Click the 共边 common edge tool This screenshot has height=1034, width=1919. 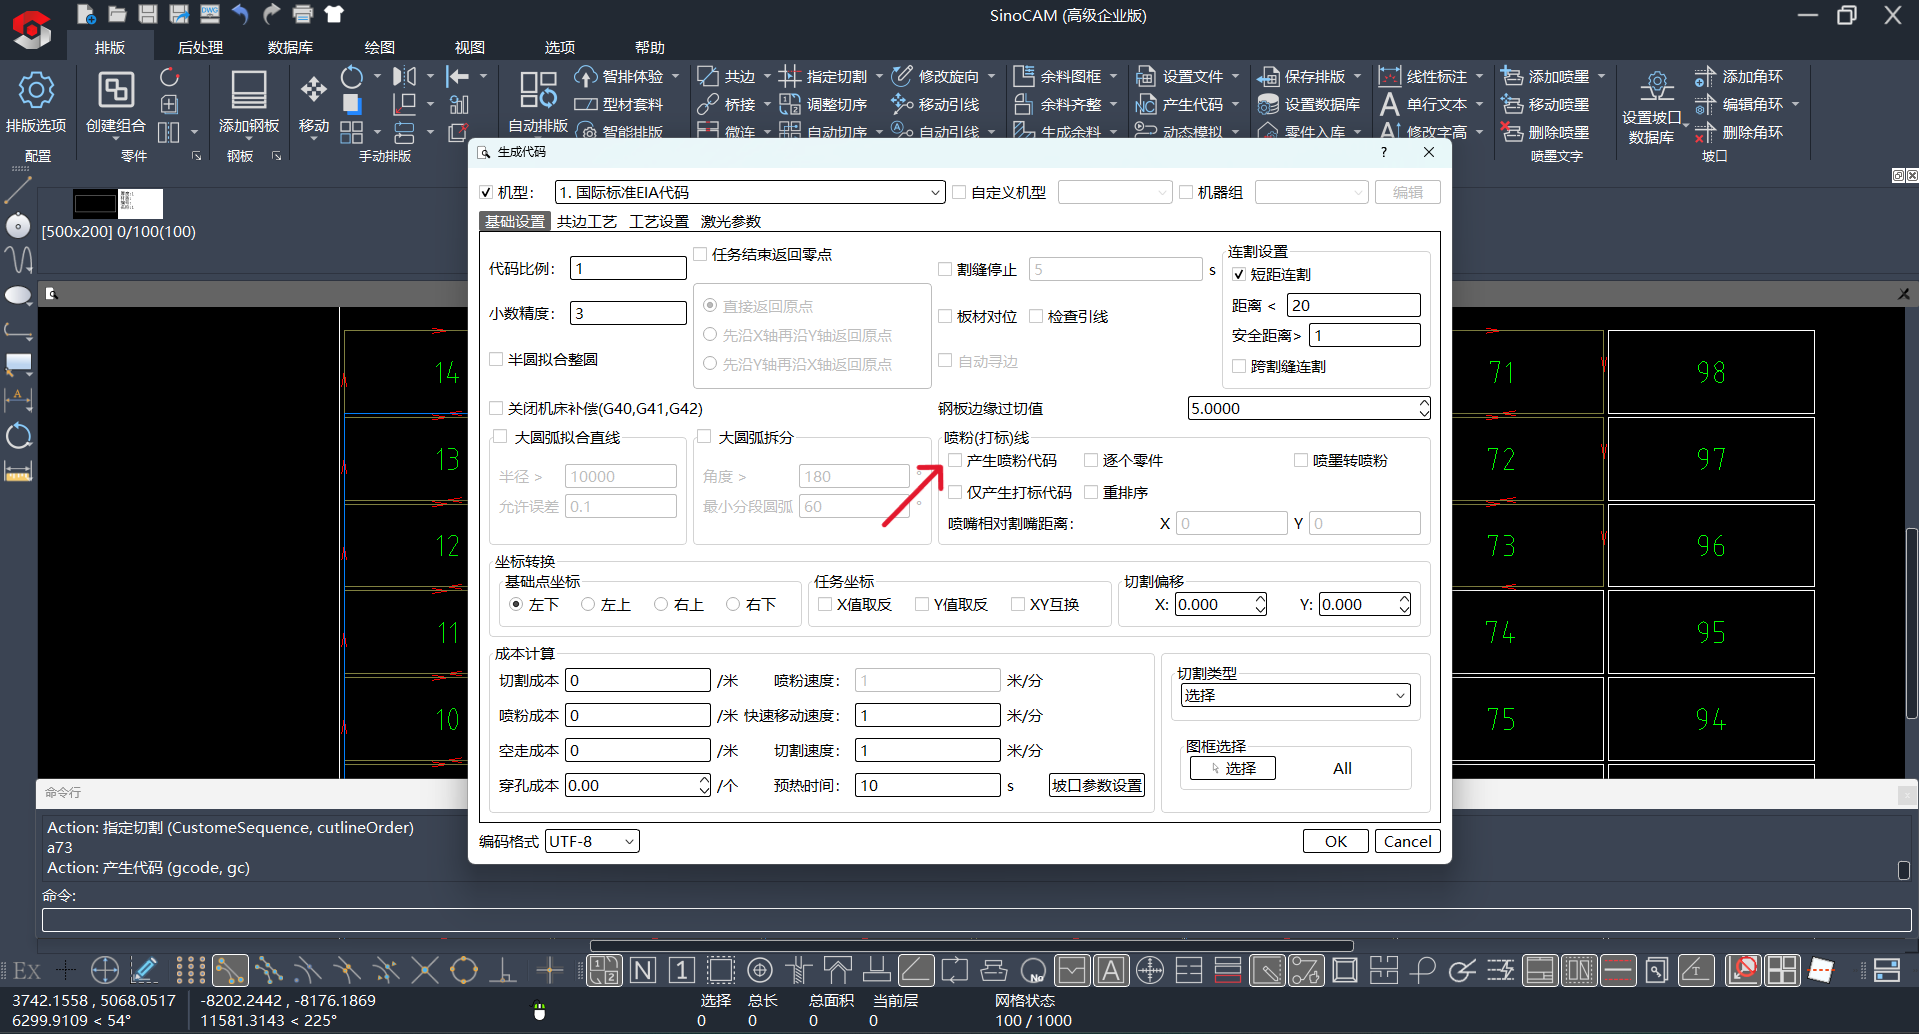727,76
